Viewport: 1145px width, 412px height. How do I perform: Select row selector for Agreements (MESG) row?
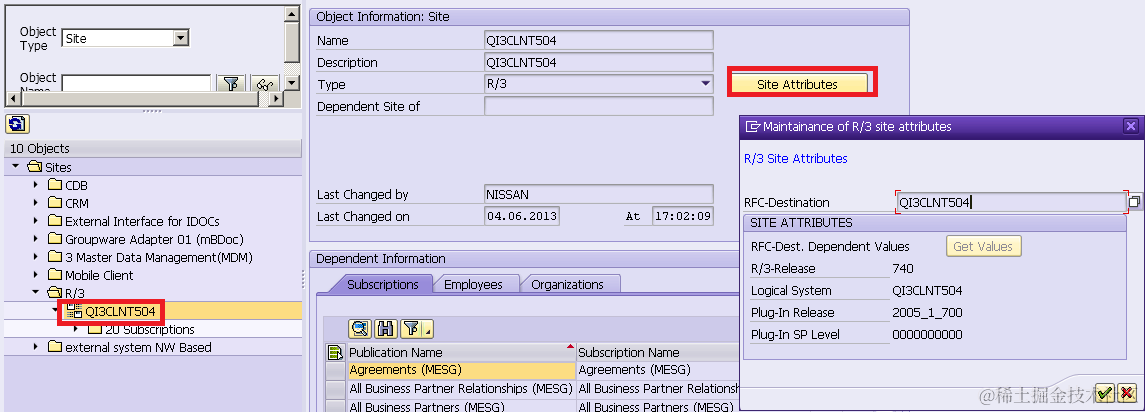pyautogui.click(x=335, y=370)
